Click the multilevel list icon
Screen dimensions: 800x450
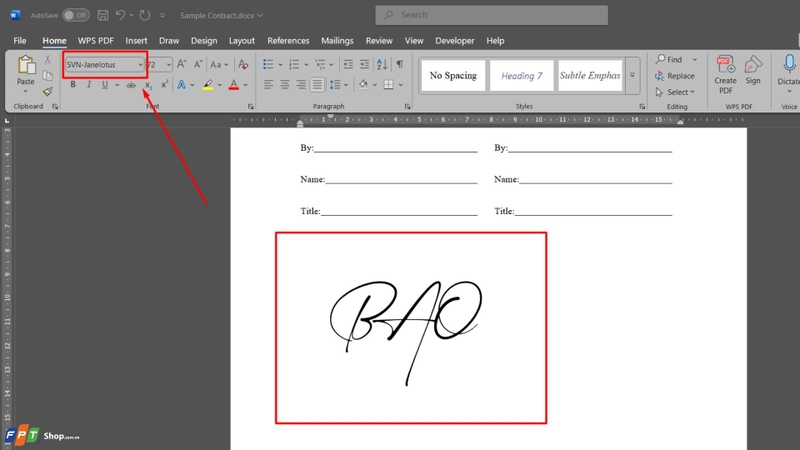[320, 64]
